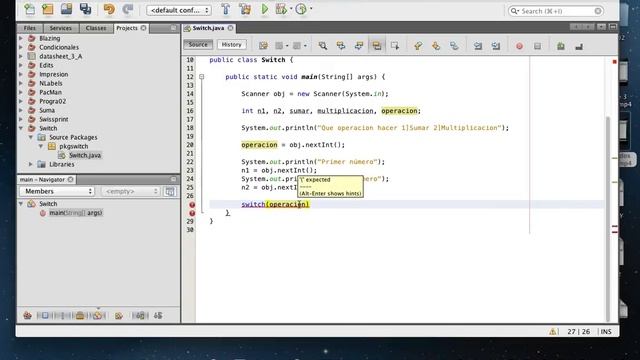The image size is (640, 360).
Task: Open the configuration dropdown
Action: [x=179, y=10]
